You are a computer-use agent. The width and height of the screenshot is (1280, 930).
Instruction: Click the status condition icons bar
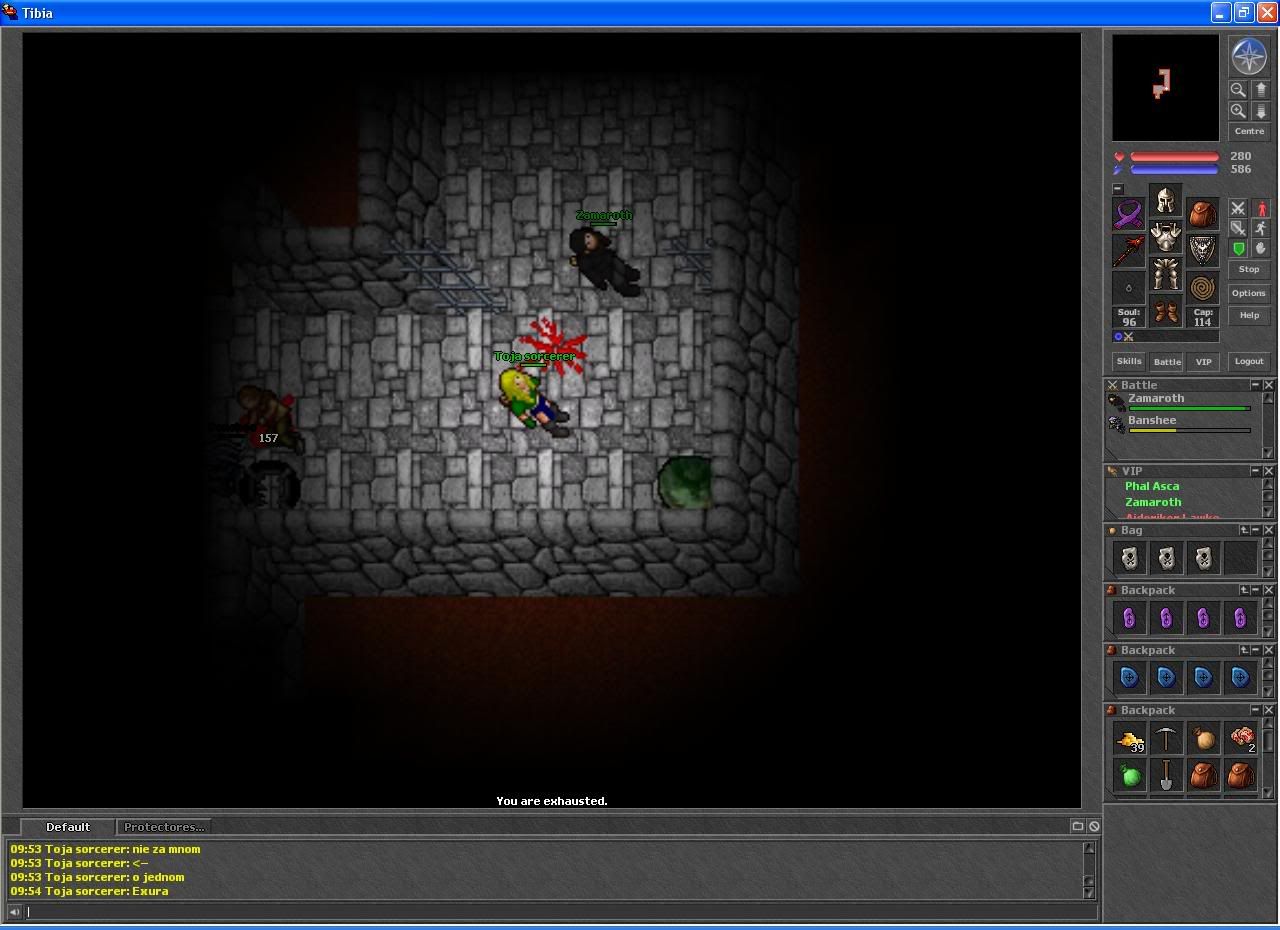pos(1165,337)
